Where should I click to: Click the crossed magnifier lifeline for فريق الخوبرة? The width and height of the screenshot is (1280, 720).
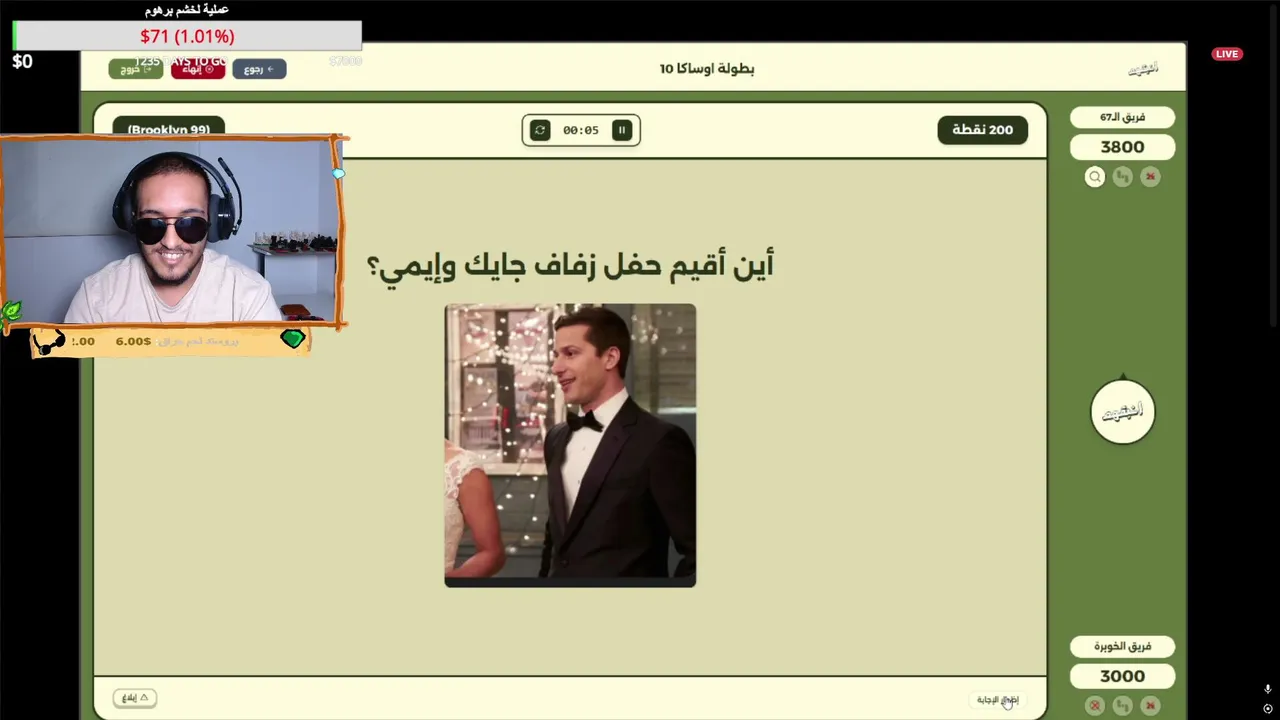1095,705
